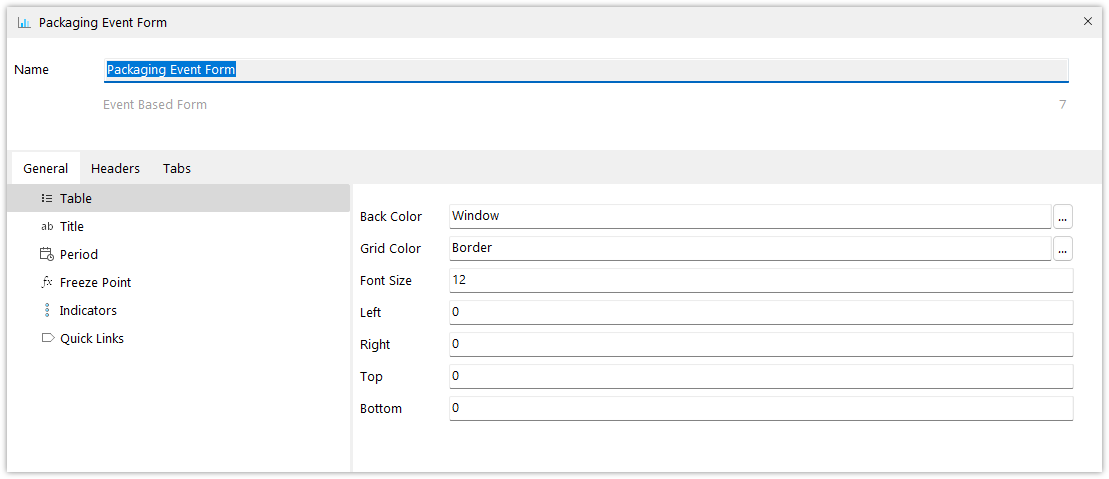Switch to the Tabs tab
The height and width of the screenshot is (479, 1109).
(177, 168)
